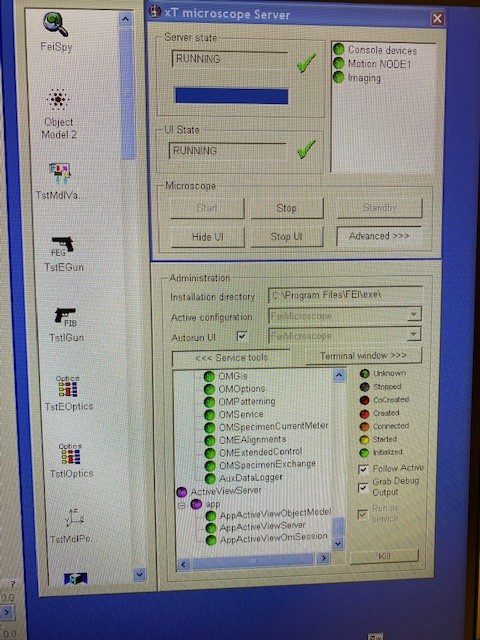Viewport: 480px width, 640px height.
Task: Click the Unknown legend status icon
Action: (365, 373)
